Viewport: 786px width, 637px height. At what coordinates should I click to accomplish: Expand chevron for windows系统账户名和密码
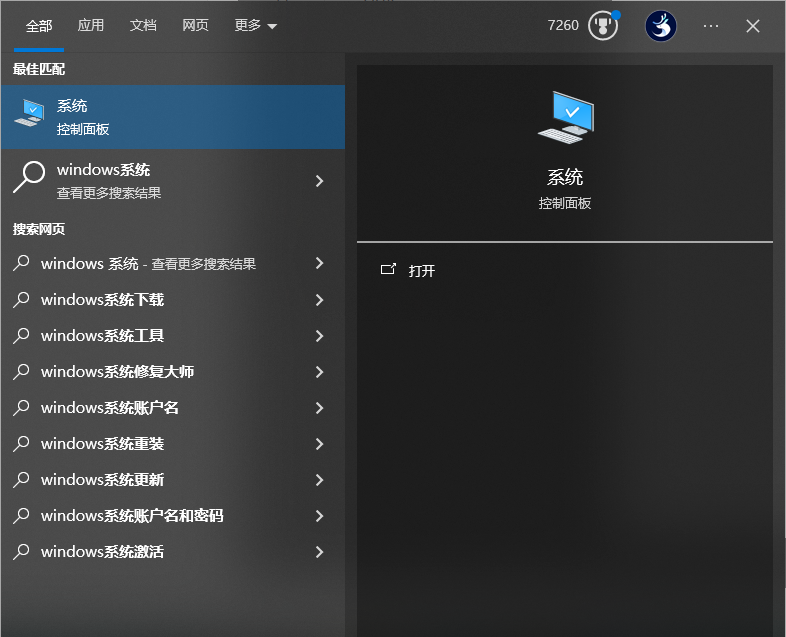pos(319,516)
